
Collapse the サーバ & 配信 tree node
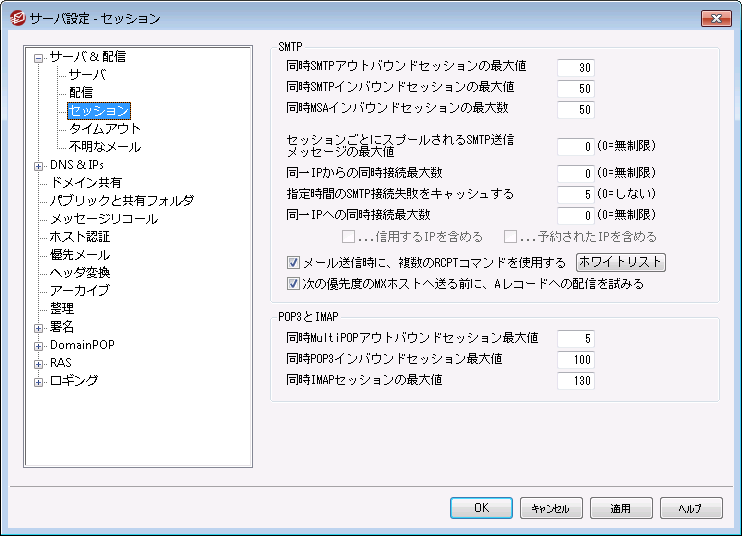pos(39,58)
